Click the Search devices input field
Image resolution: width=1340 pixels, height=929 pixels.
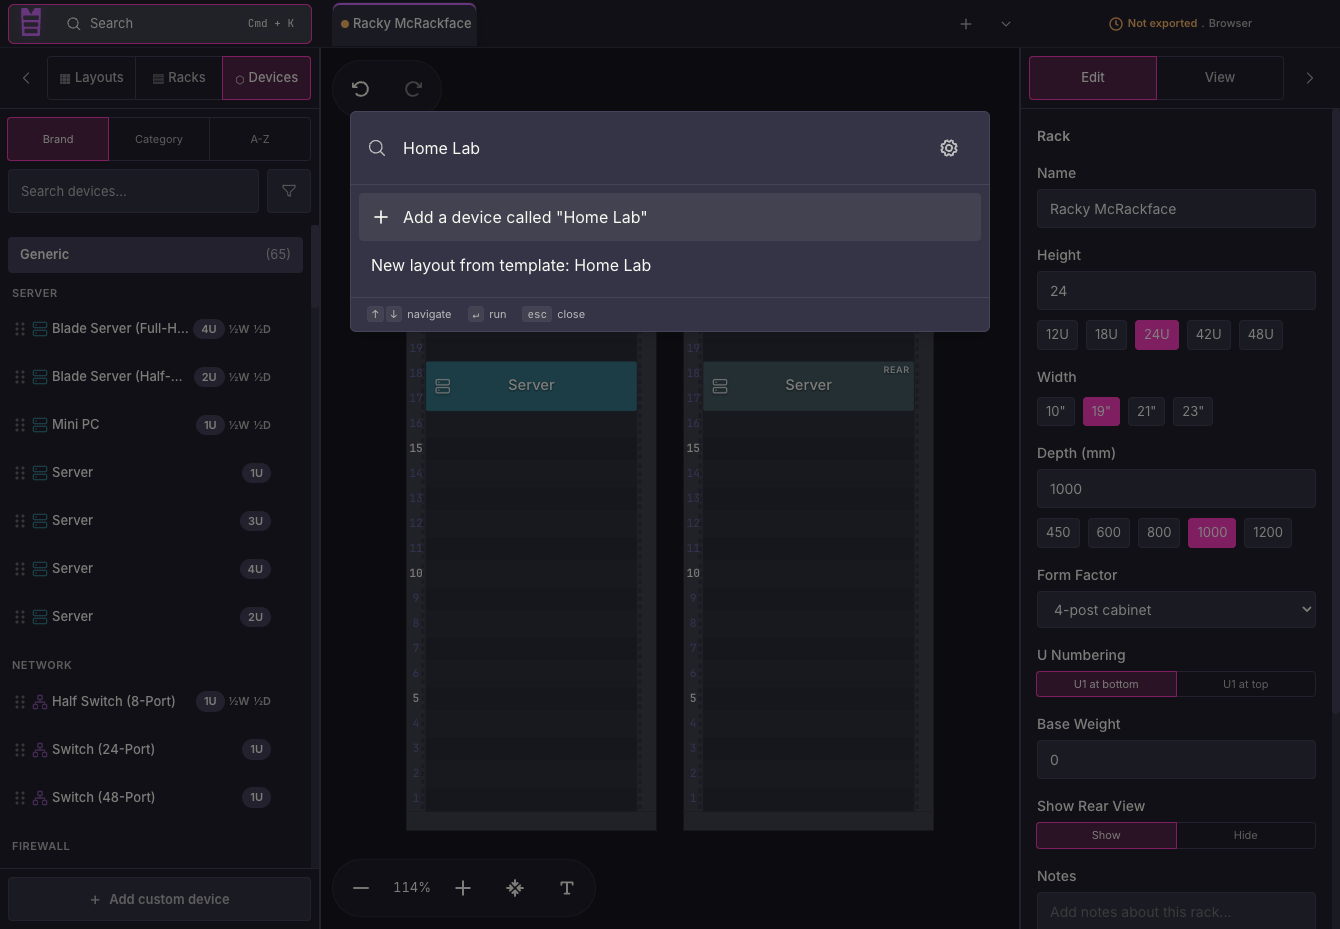click(133, 191)
